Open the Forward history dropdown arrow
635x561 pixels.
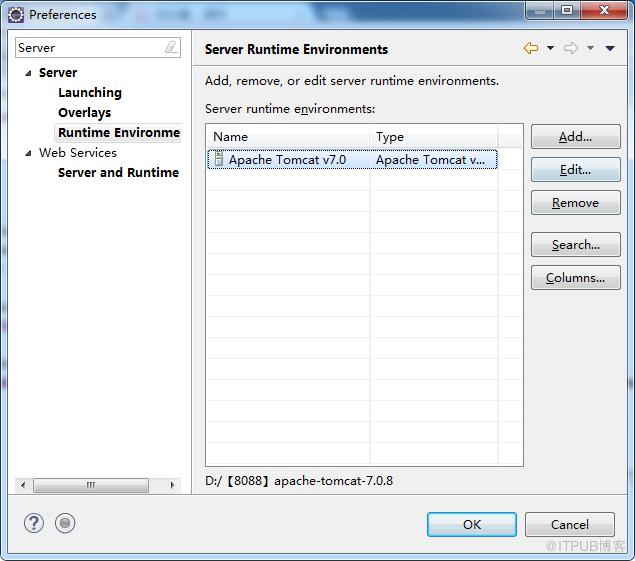pos(590,48)
